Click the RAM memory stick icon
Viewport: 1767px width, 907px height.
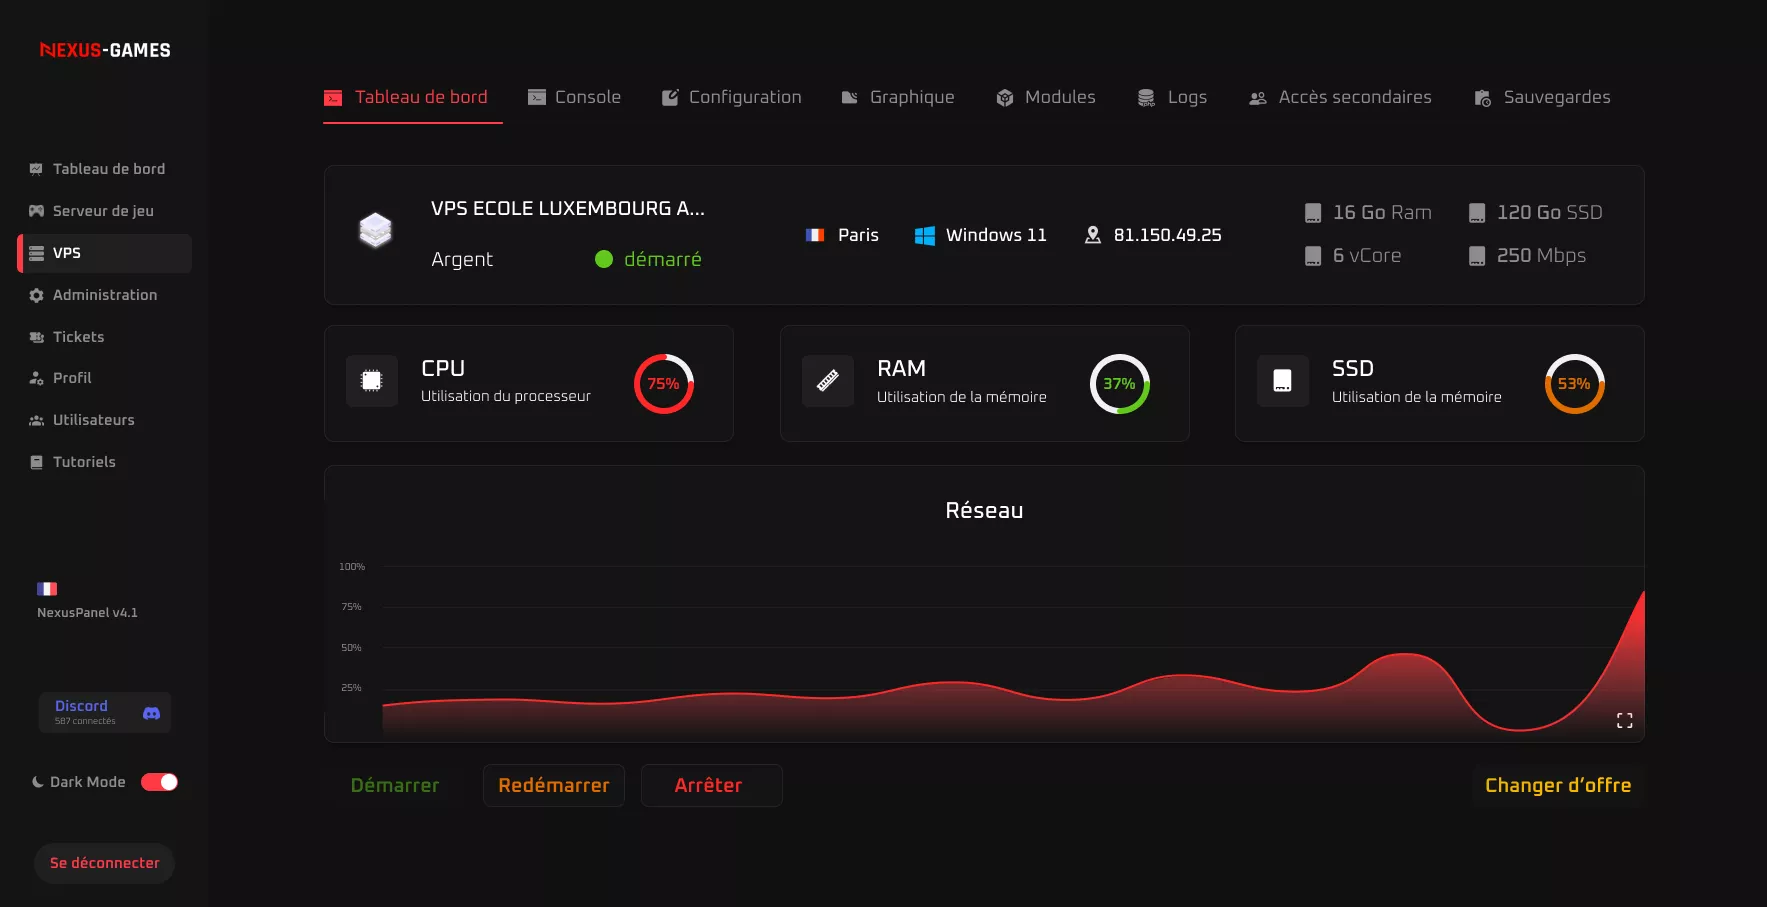(x=828, y=381)
